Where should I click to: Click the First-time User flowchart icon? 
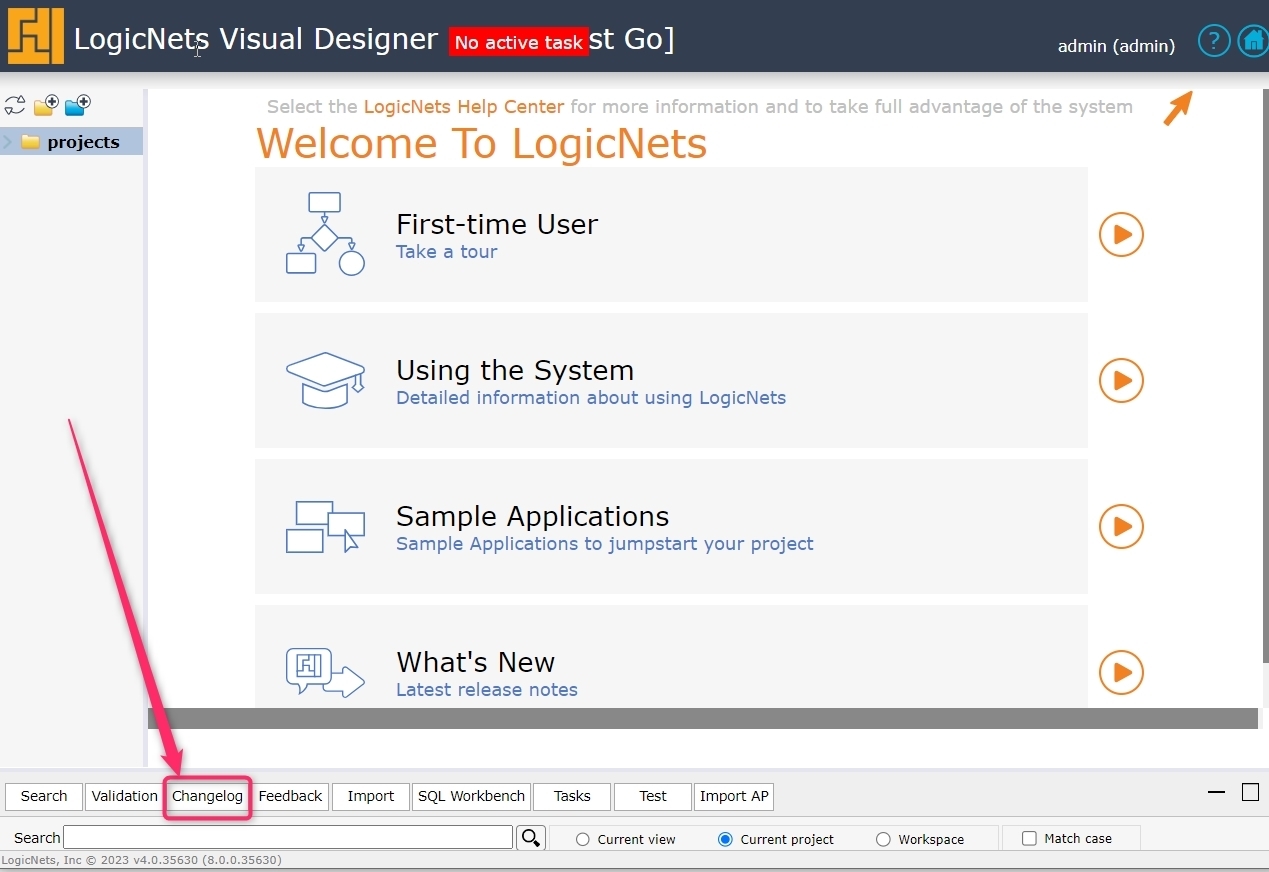pos(325,234)
